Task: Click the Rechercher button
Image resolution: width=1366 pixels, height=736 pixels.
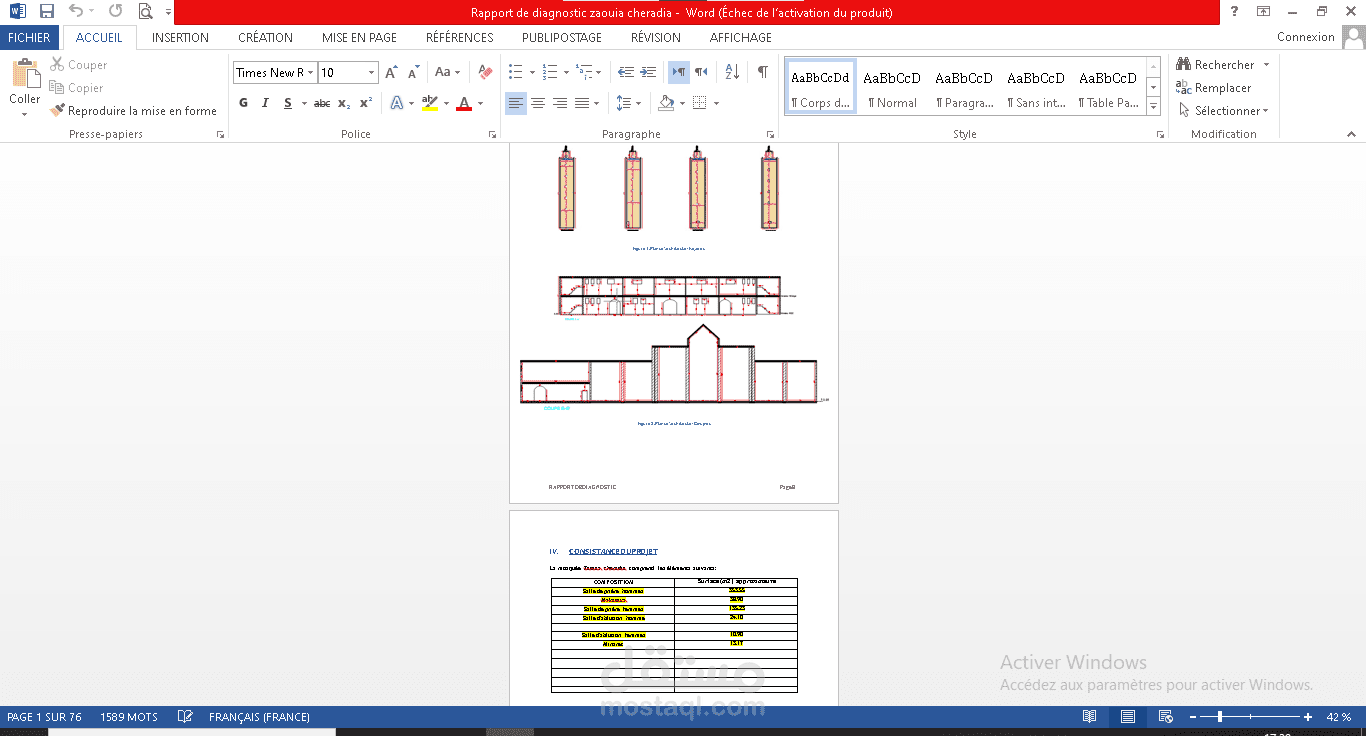Action: [1215, 65]
